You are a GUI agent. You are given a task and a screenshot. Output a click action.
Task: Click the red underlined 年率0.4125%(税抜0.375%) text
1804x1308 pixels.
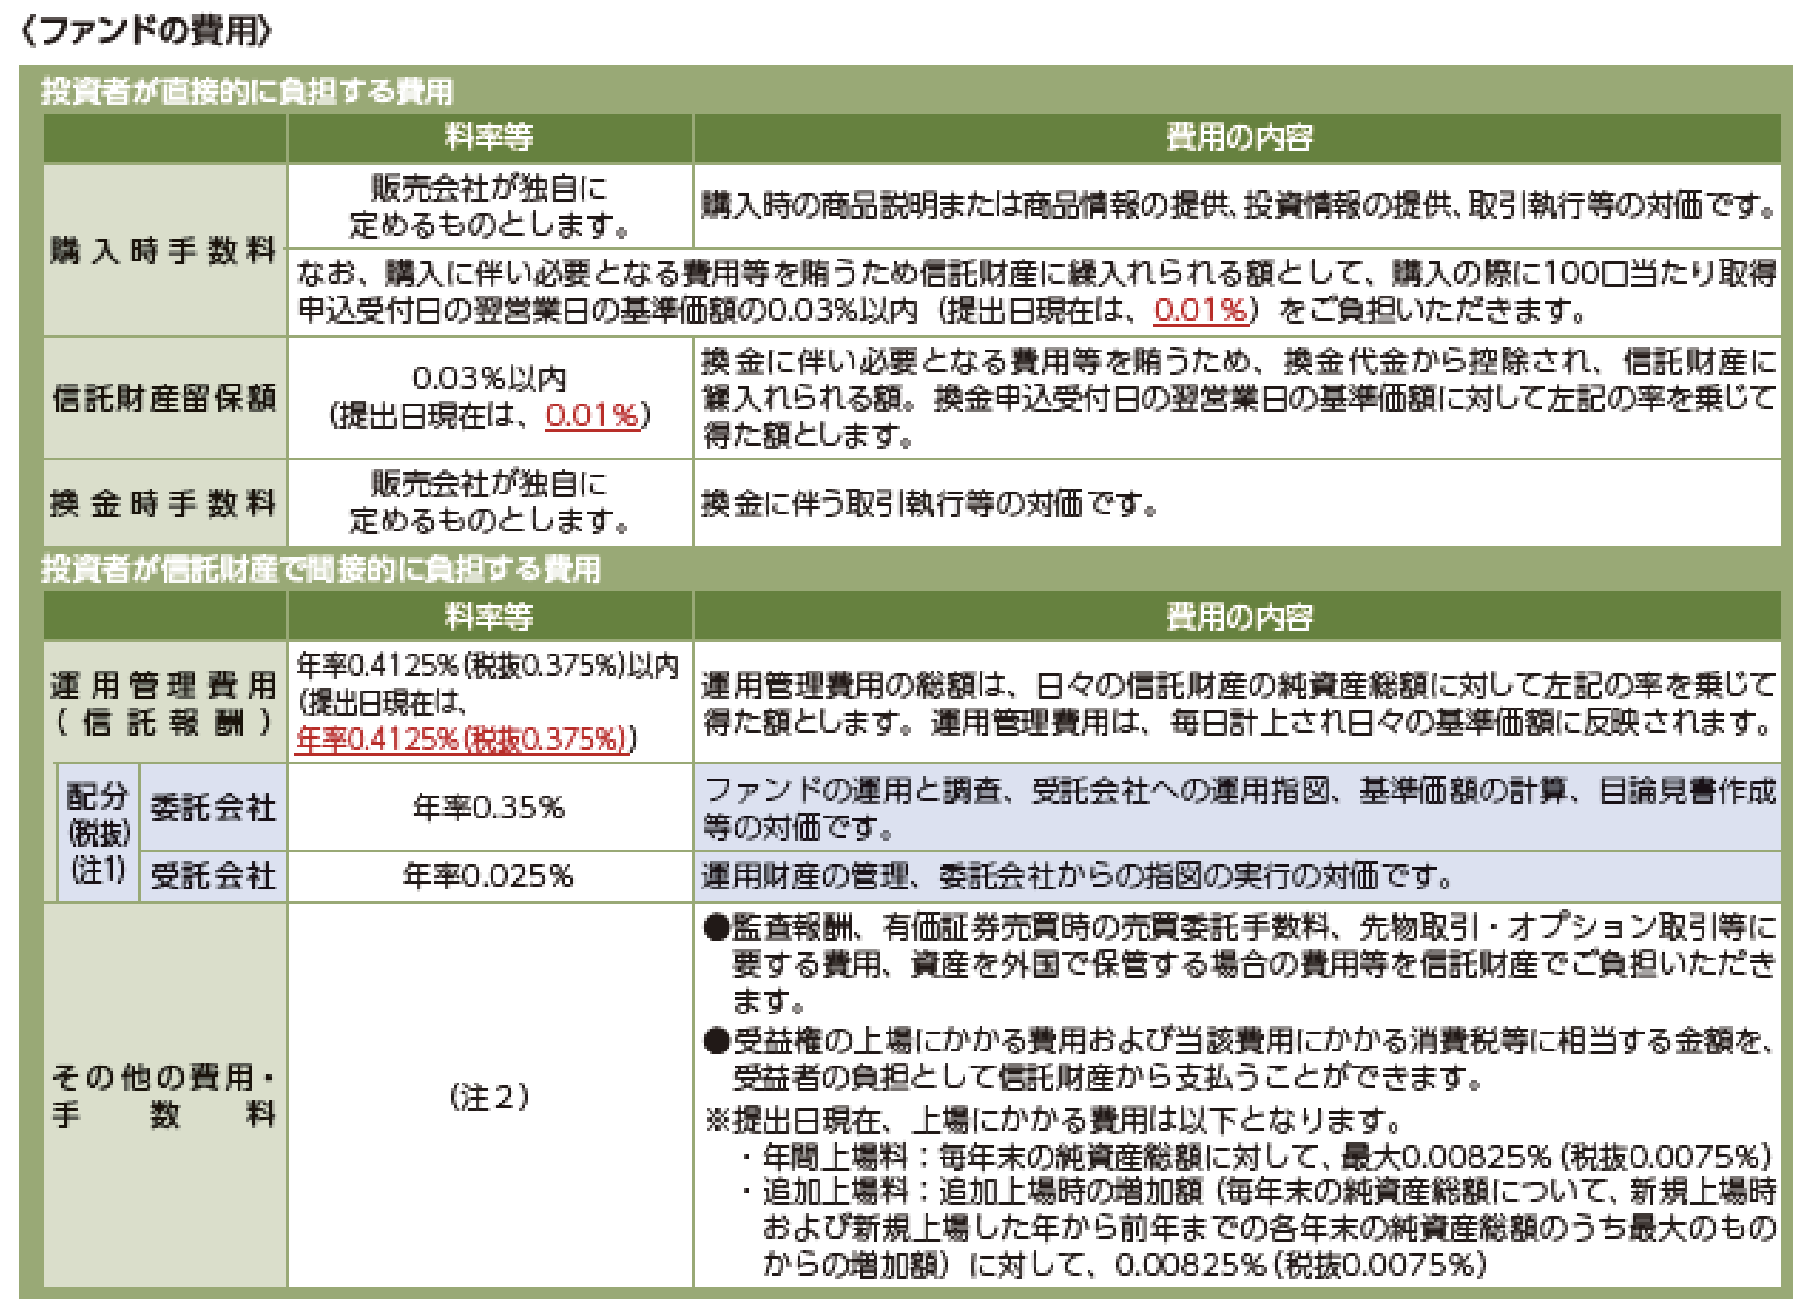(x=464, y=739)
